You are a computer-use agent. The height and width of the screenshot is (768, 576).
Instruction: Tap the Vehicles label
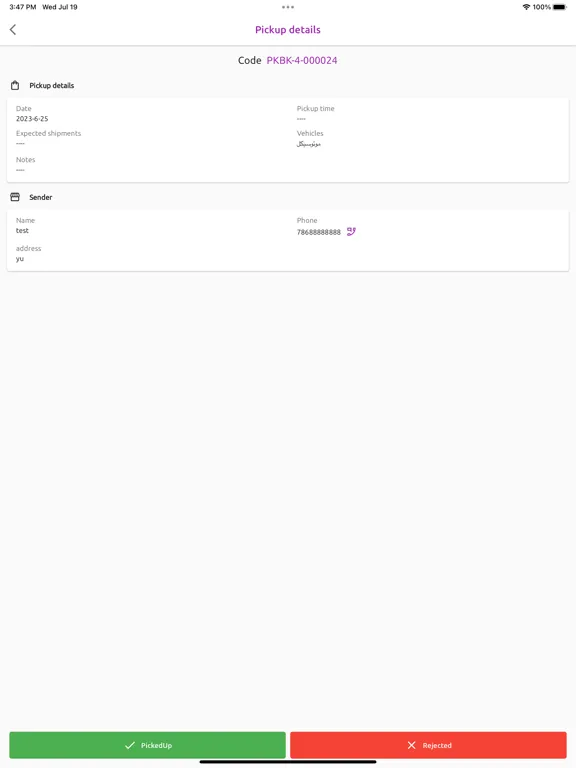tap(310, 133)
